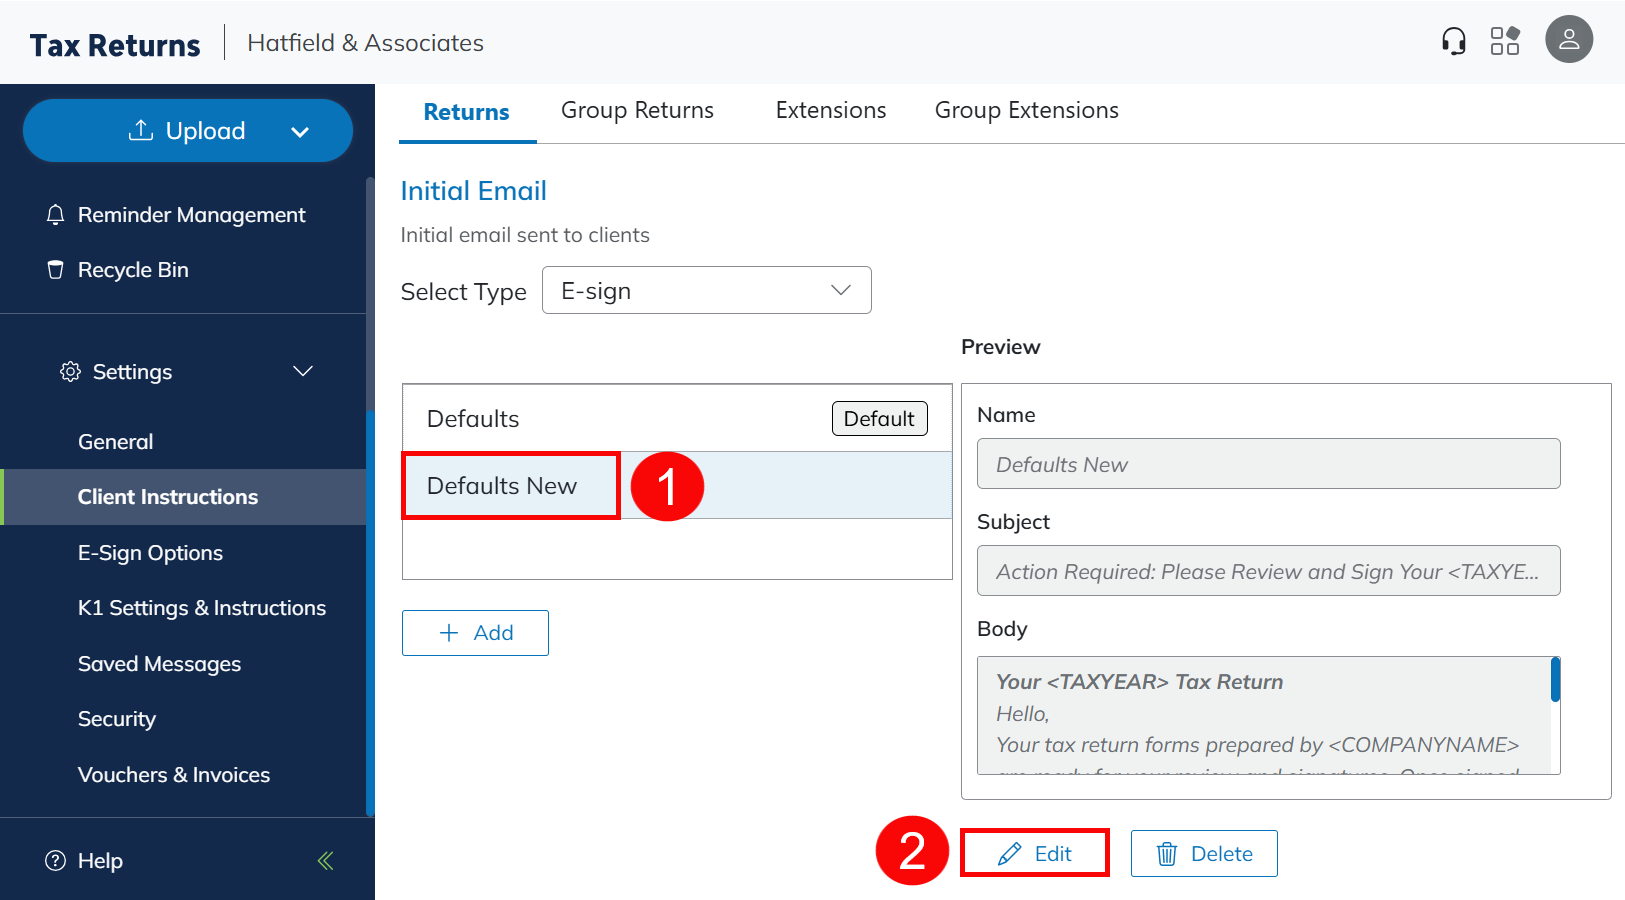The image size is (1625, 900).
Task: Click the Add template button
Action: pyautogui.click(x=475, y=633)
